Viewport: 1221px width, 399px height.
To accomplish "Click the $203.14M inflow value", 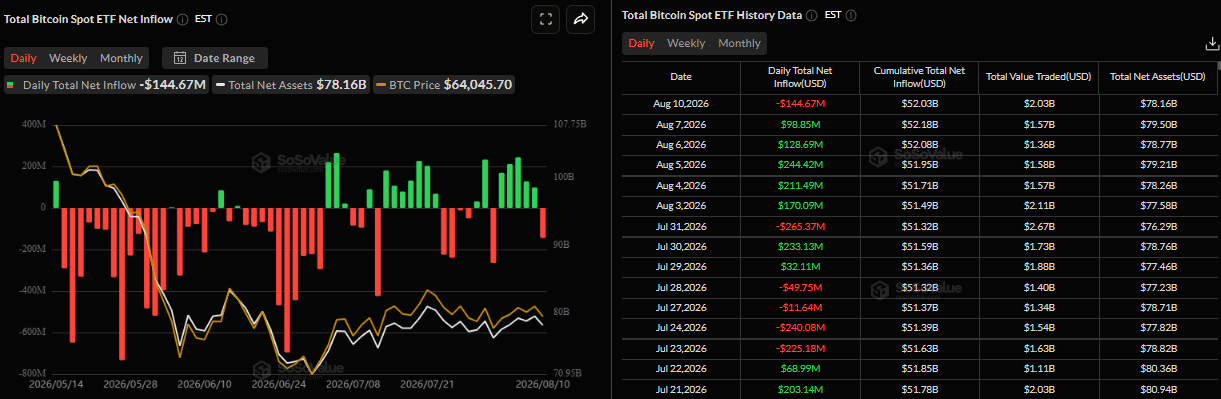I will tap(800, 391).
